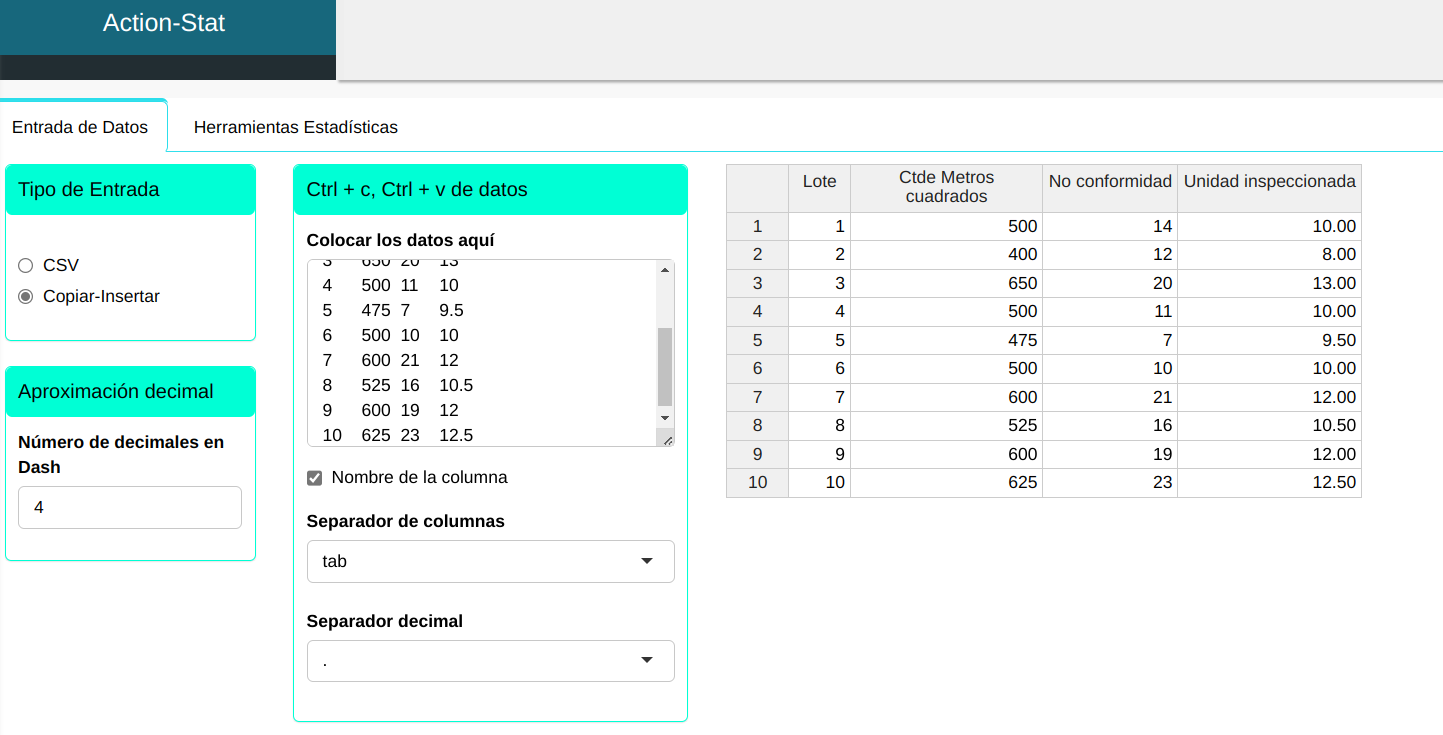Open the Separador decimal dropdown
The image size is (1443, 735).
pyautogui.click(x=490, y=661)
